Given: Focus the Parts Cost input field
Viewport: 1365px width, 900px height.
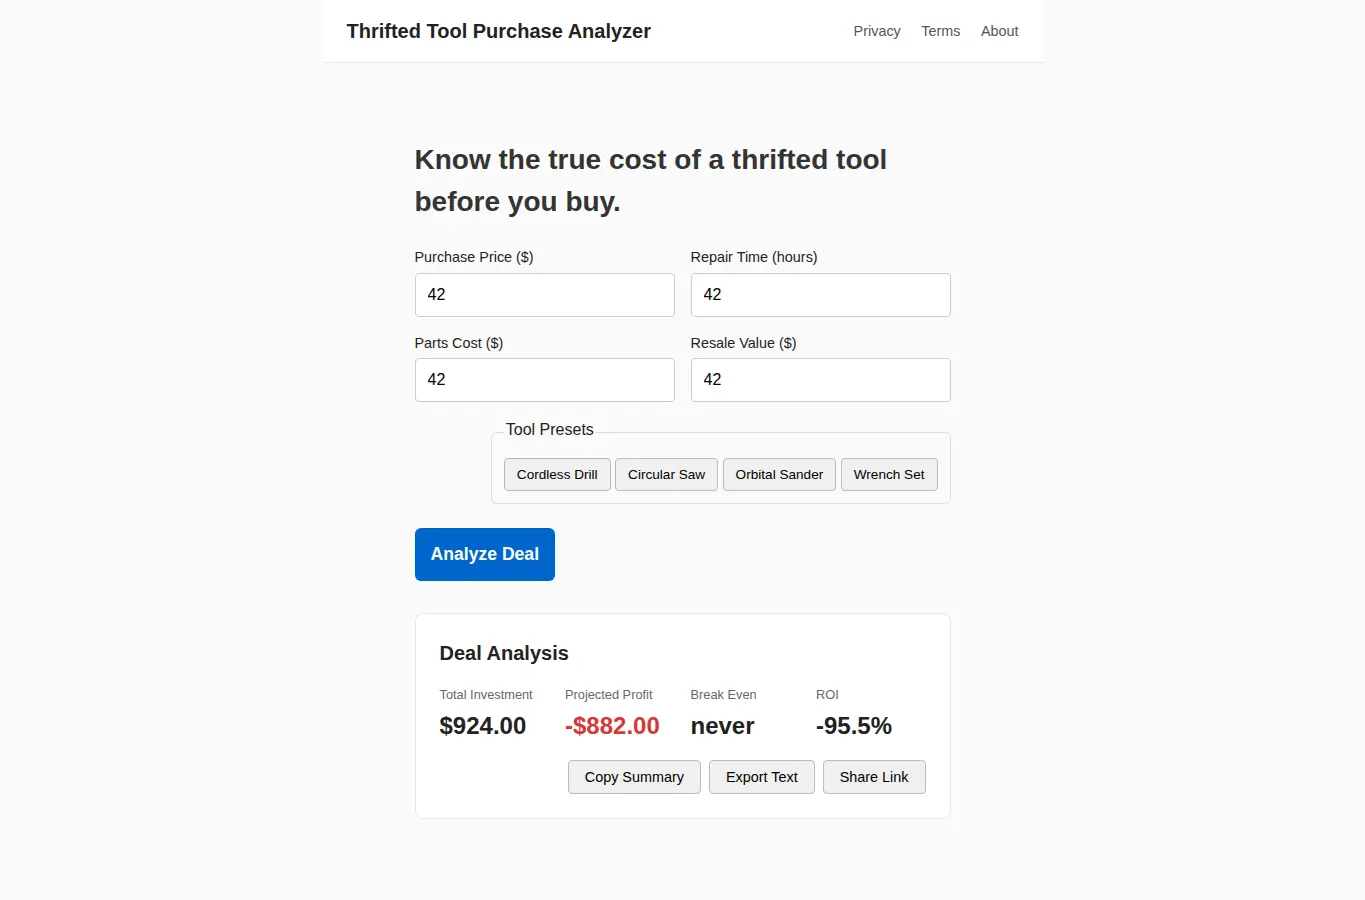Looking at the screenshot, I should pyautogui.click(x=545, y=380).
